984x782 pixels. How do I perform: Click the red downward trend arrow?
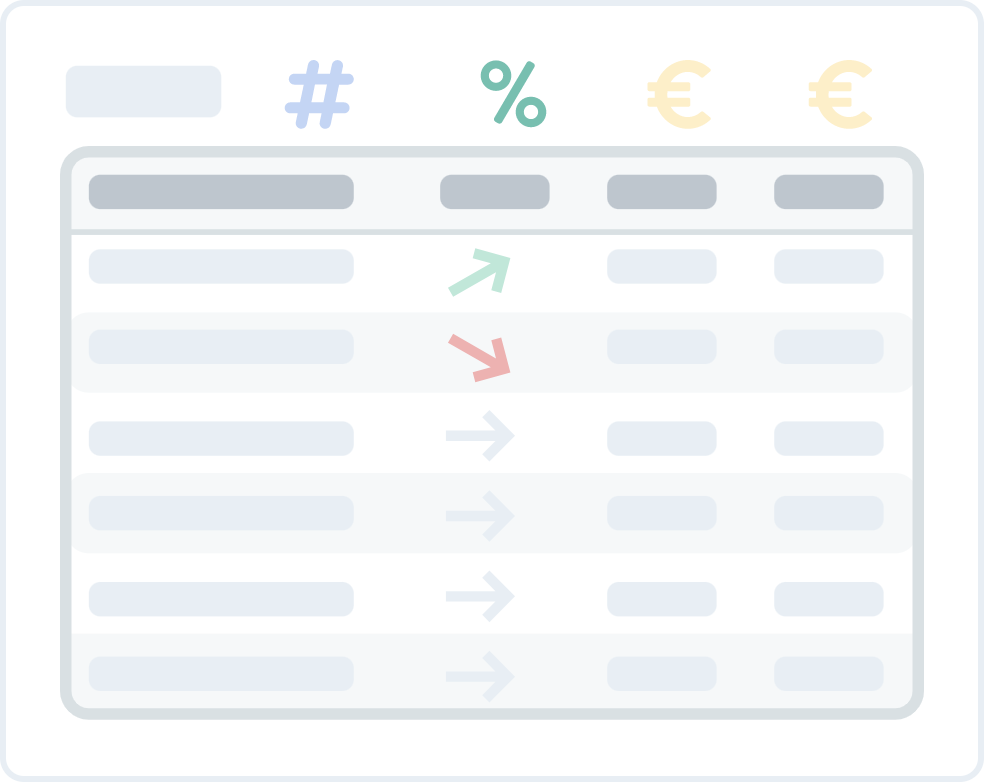pos(480,357)
